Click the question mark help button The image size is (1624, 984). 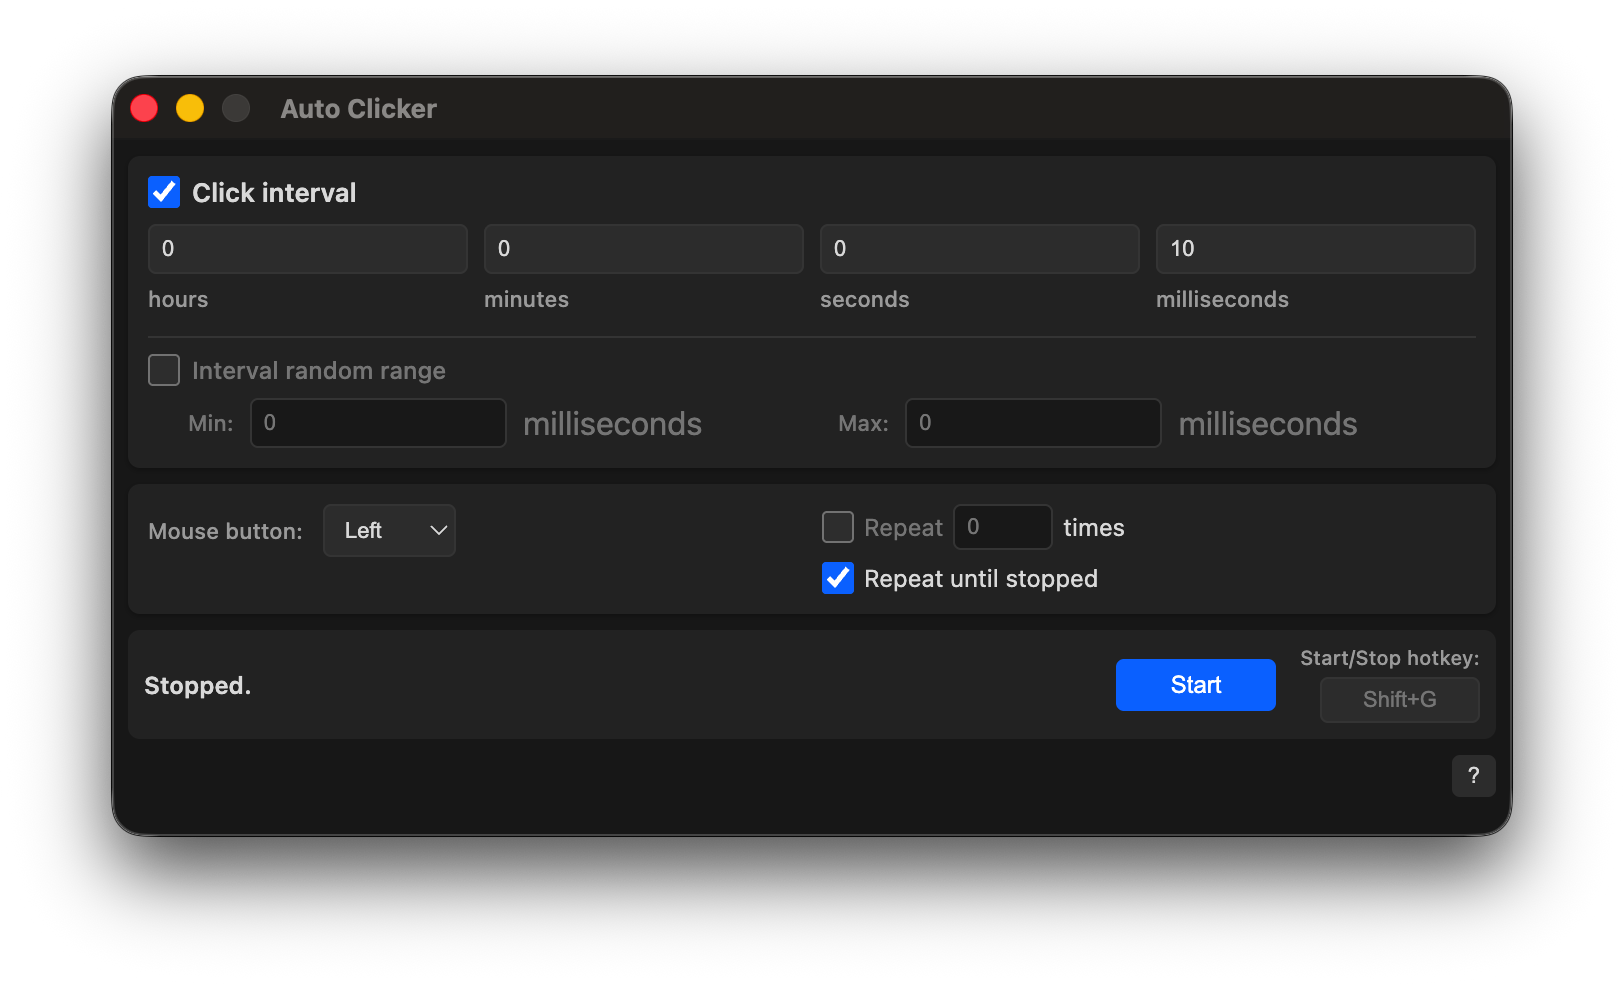(1473, 776)
